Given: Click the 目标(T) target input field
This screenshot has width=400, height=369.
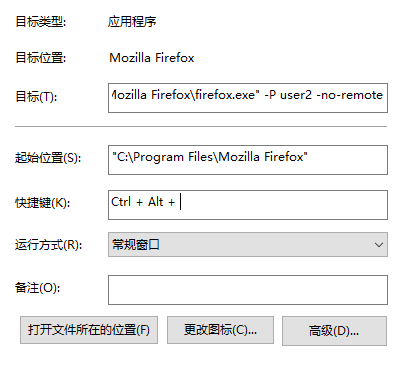Looking at the screenshot, I should click(x=248, y=98).
